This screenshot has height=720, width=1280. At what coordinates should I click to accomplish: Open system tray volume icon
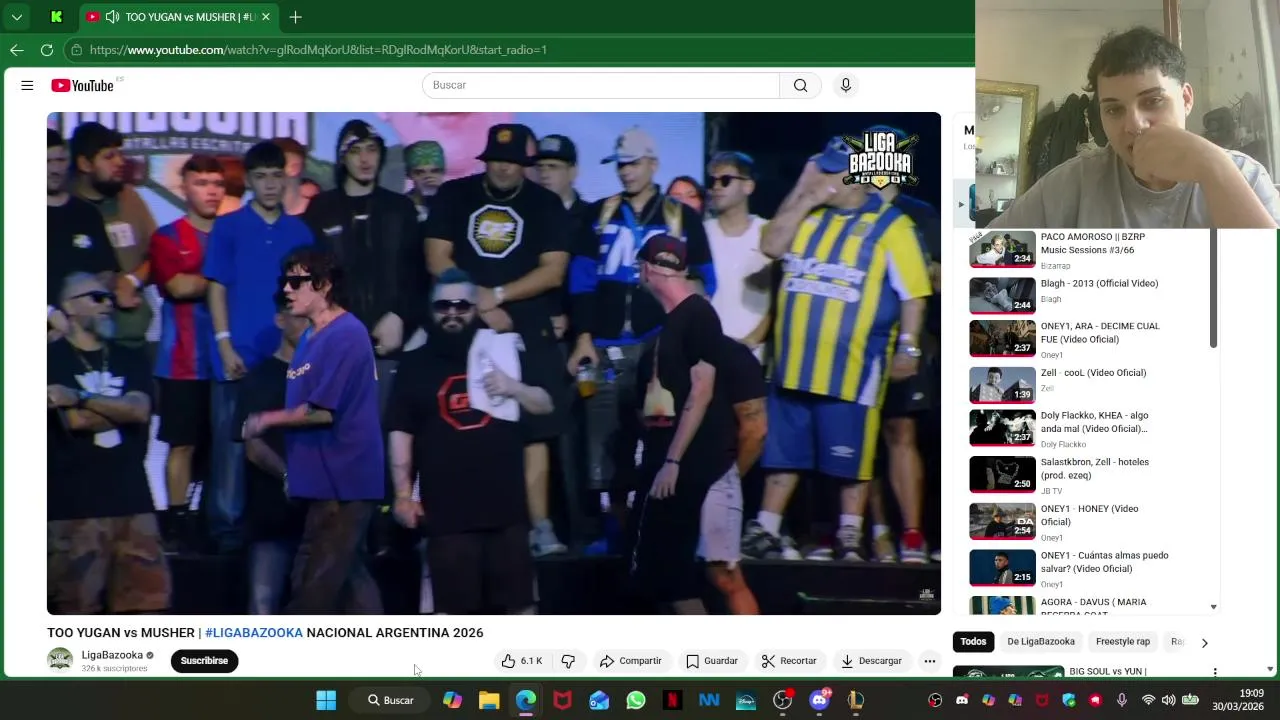pos(1168,700)
